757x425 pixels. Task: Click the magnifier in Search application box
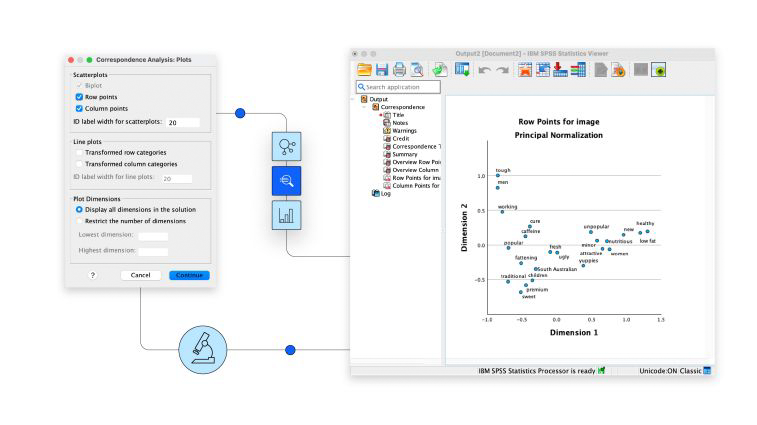pos(361,87)
